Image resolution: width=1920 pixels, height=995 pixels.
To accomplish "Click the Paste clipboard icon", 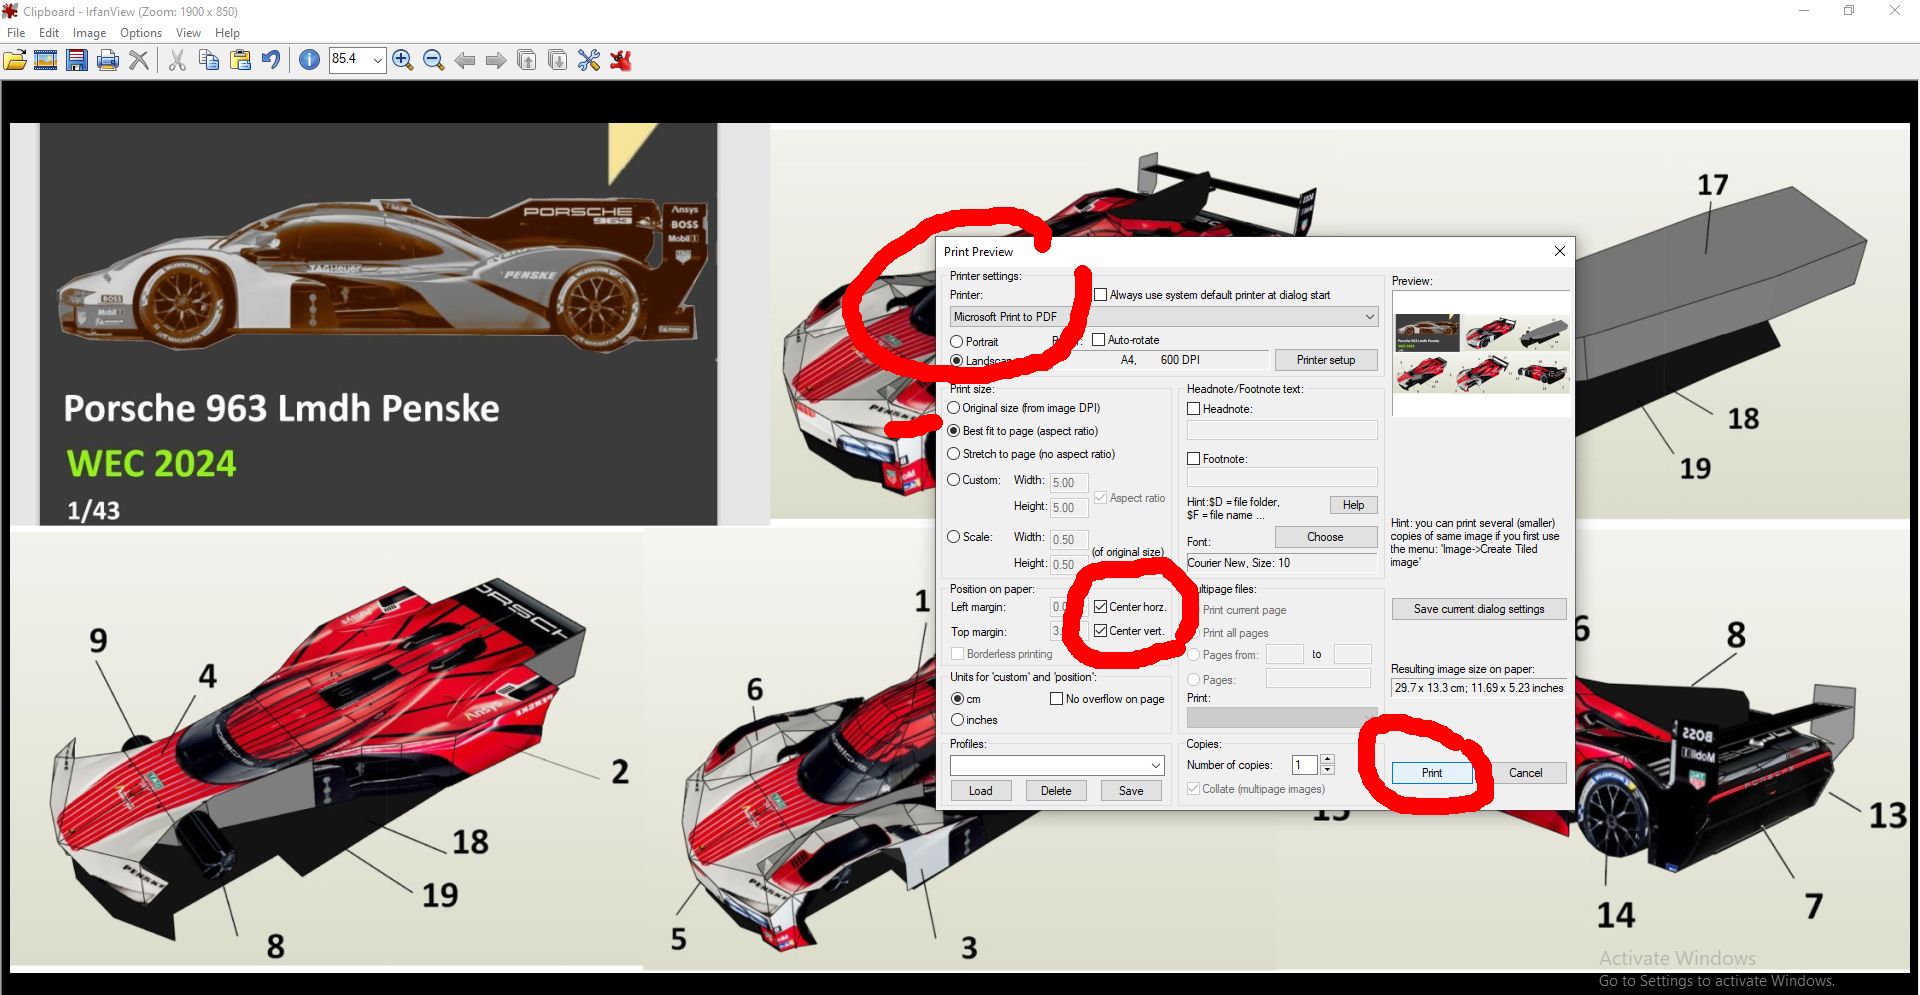I will tap(240, 60).
